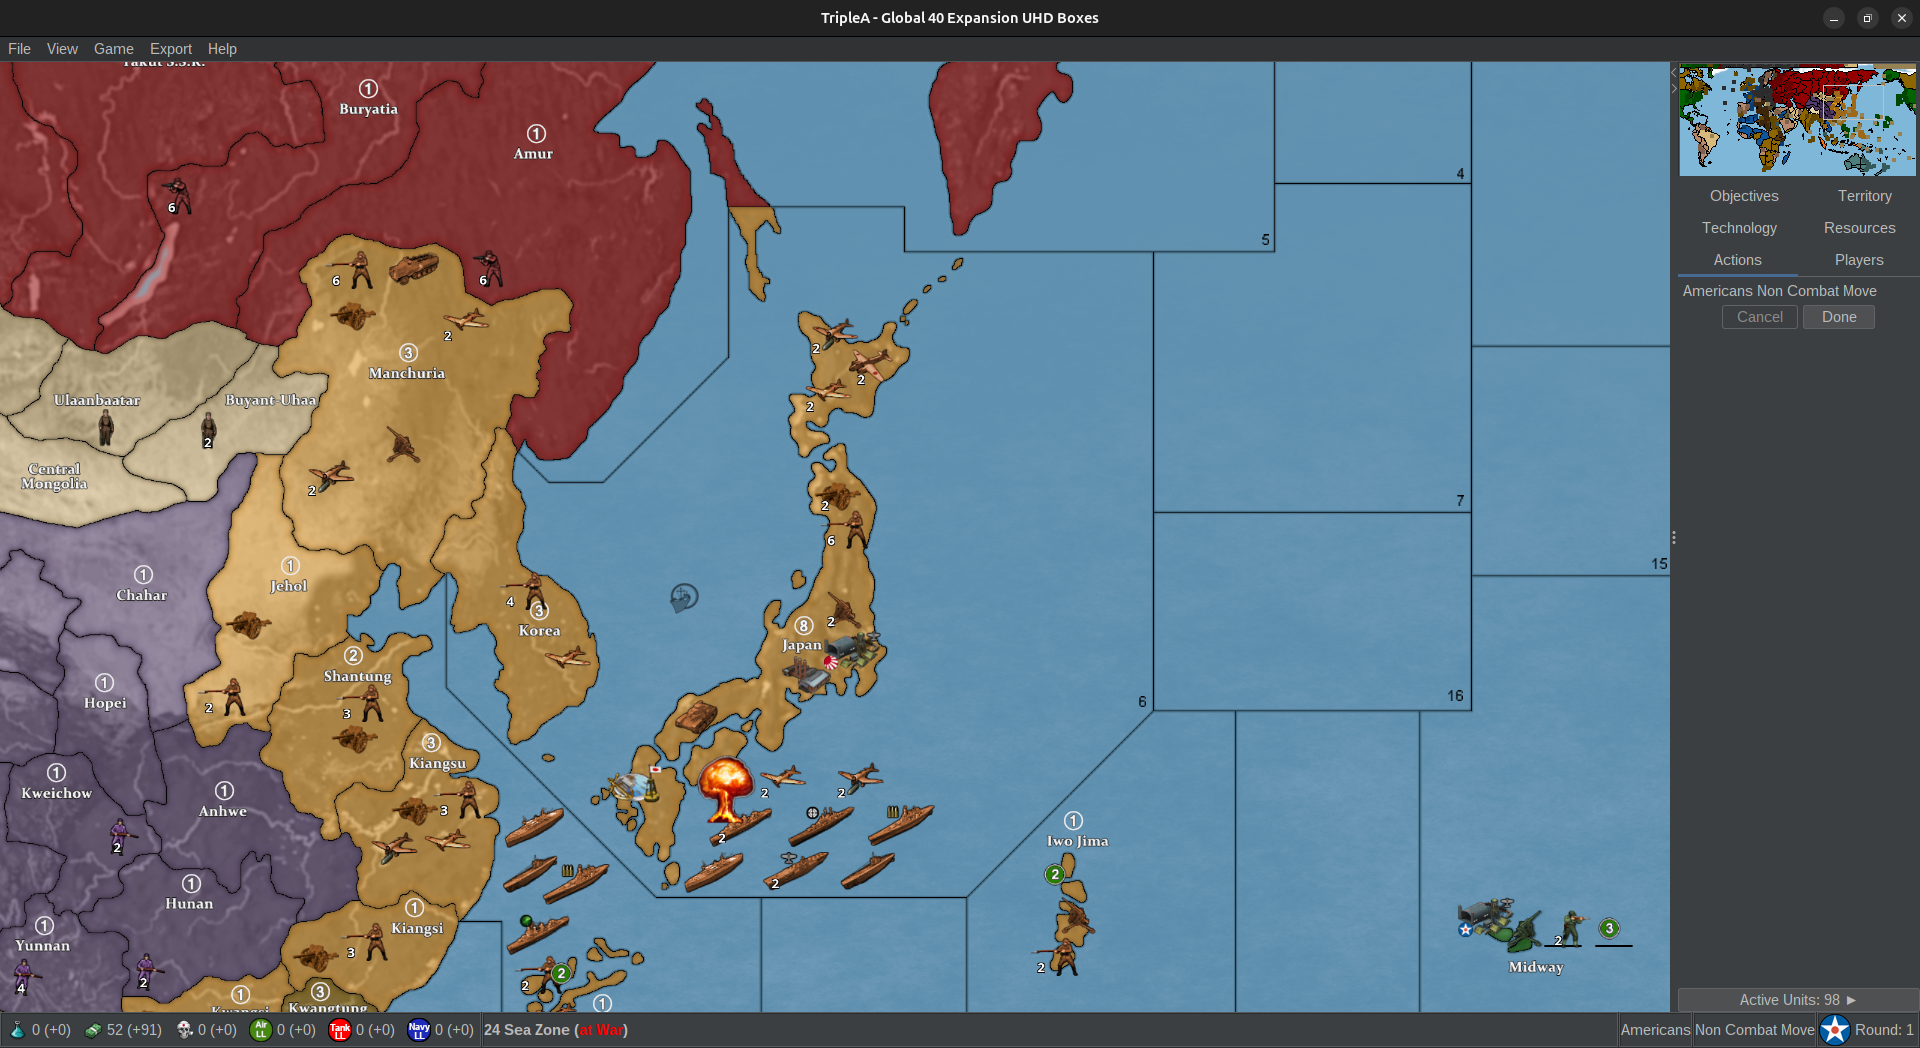Select the Mongolian infantry in Ulaanbaatar
Image resolution: width=1920 pixels, height=1048 pixels.
click(106, 428)
